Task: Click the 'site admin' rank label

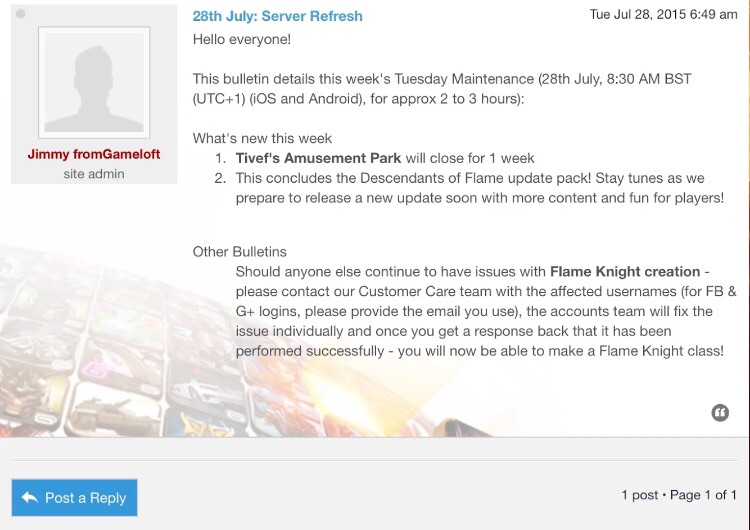Action: coord(94,174)
